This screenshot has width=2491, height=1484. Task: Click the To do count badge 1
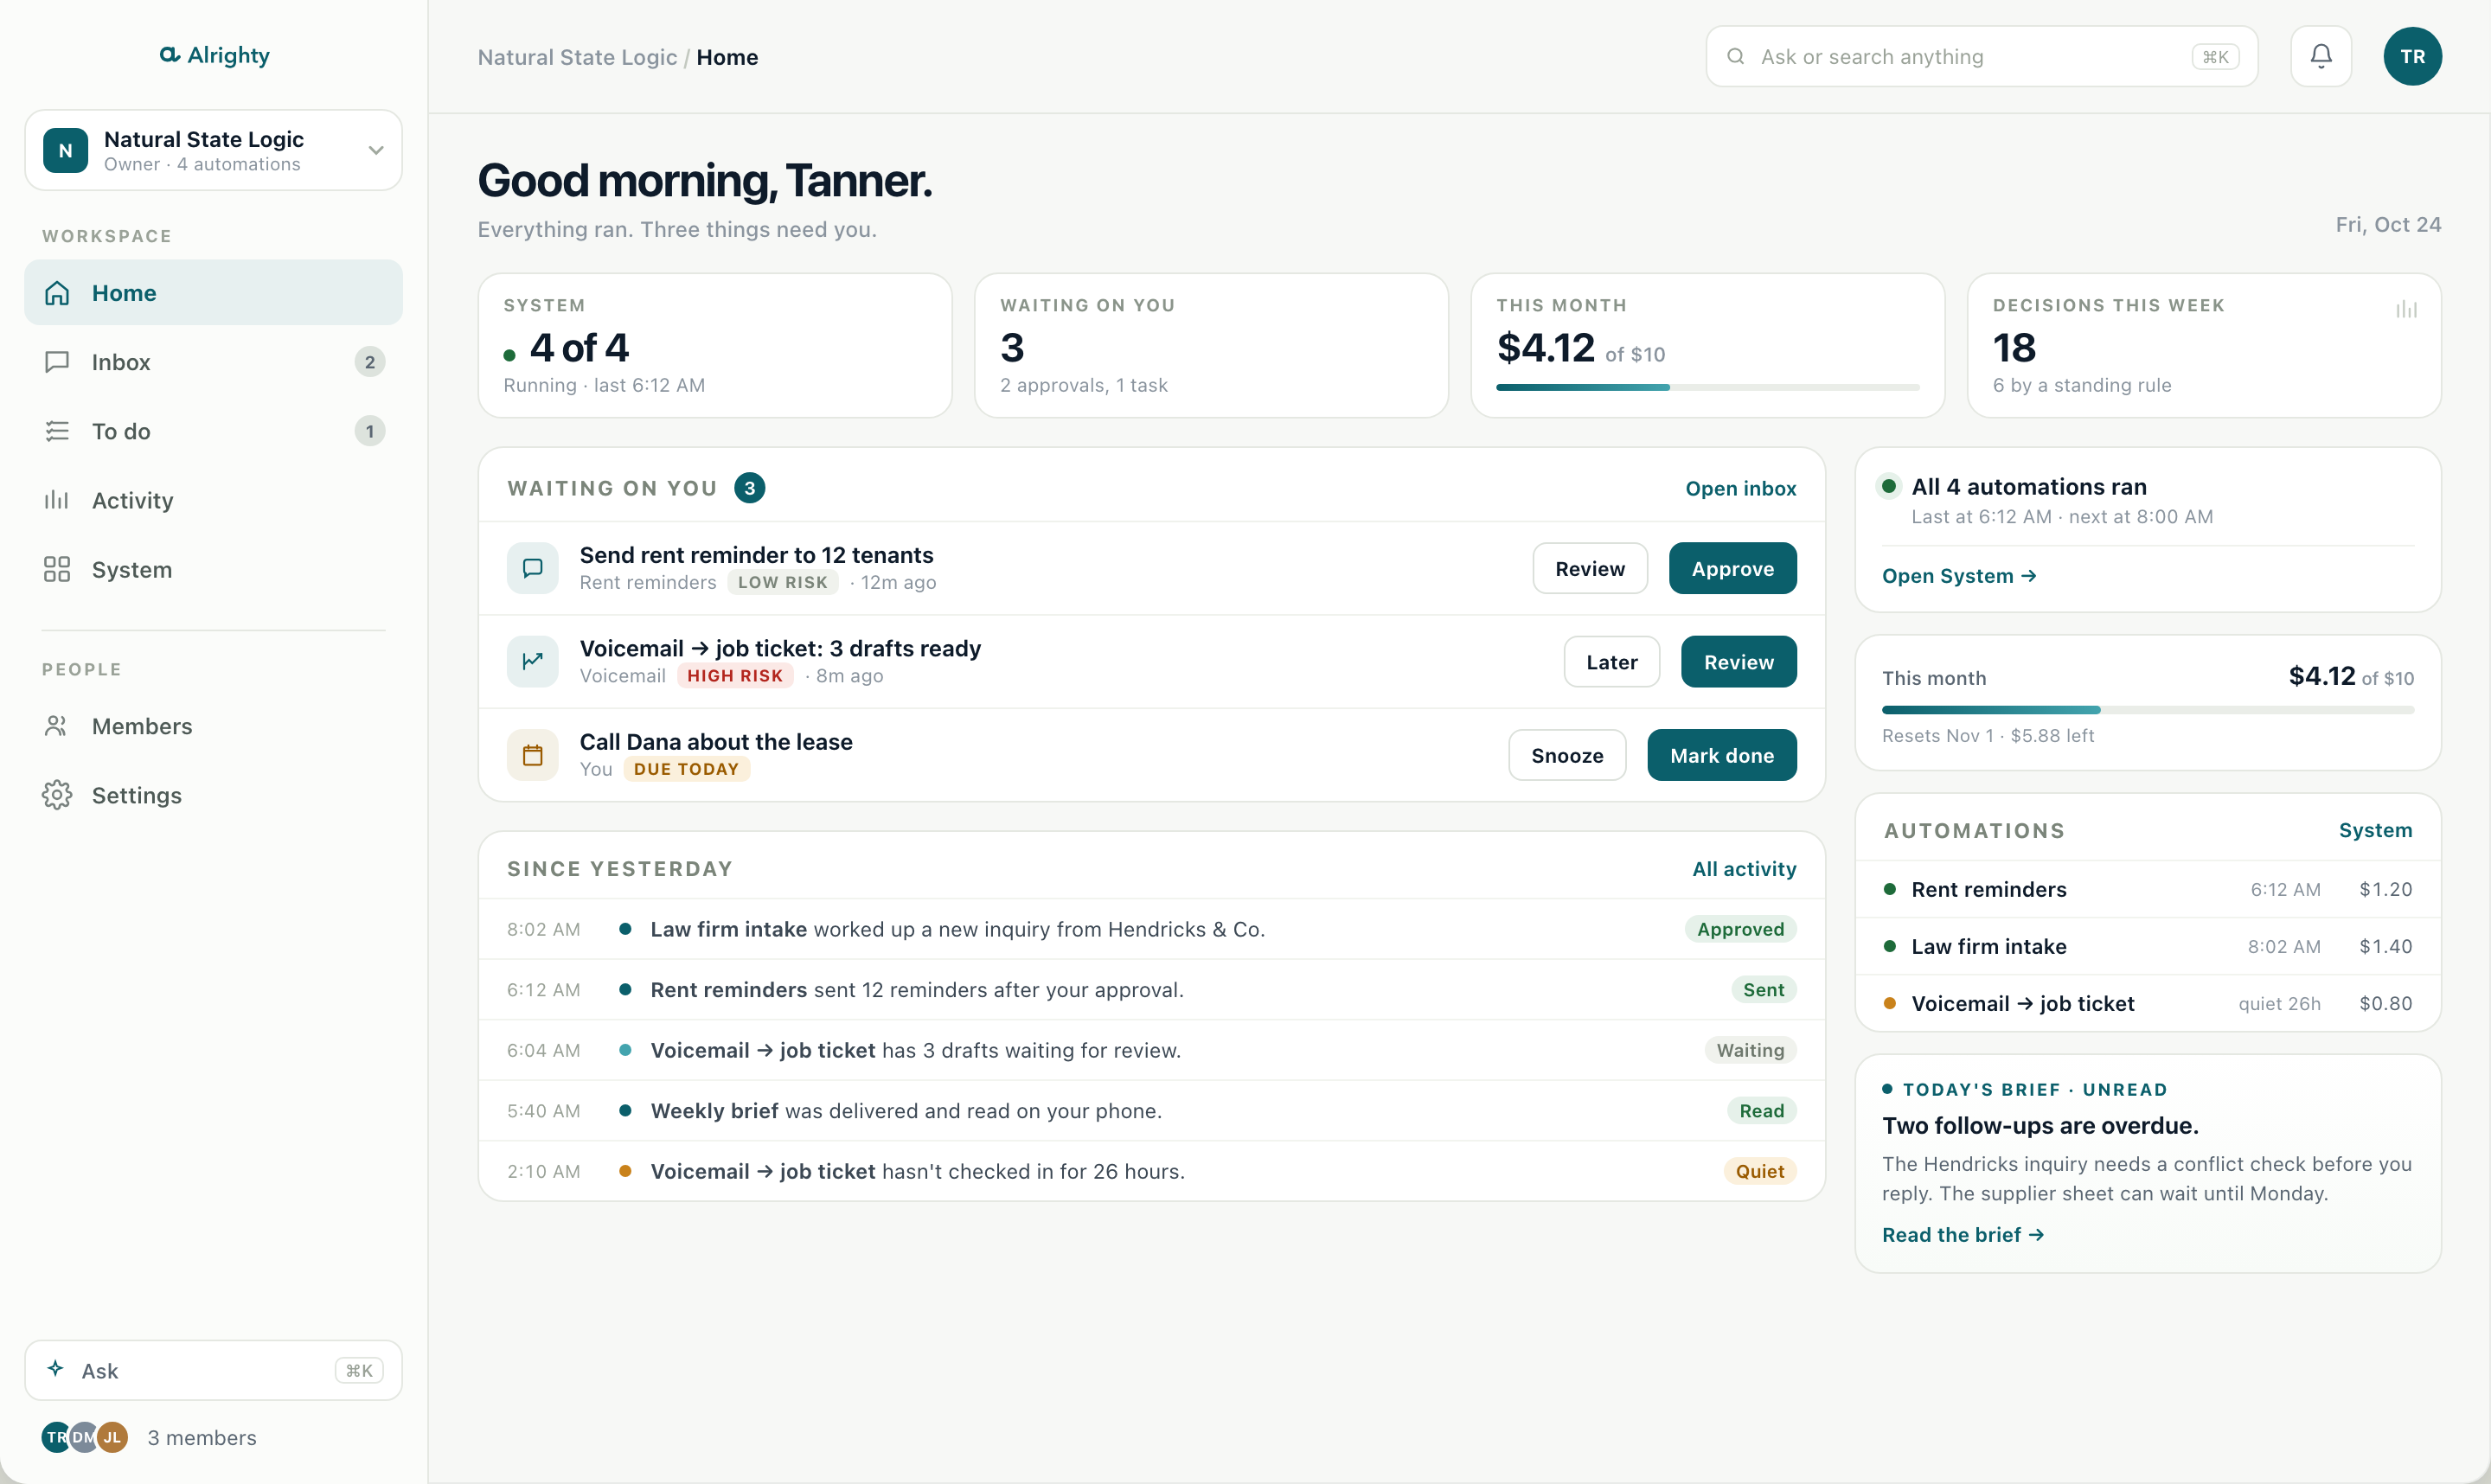369,430
